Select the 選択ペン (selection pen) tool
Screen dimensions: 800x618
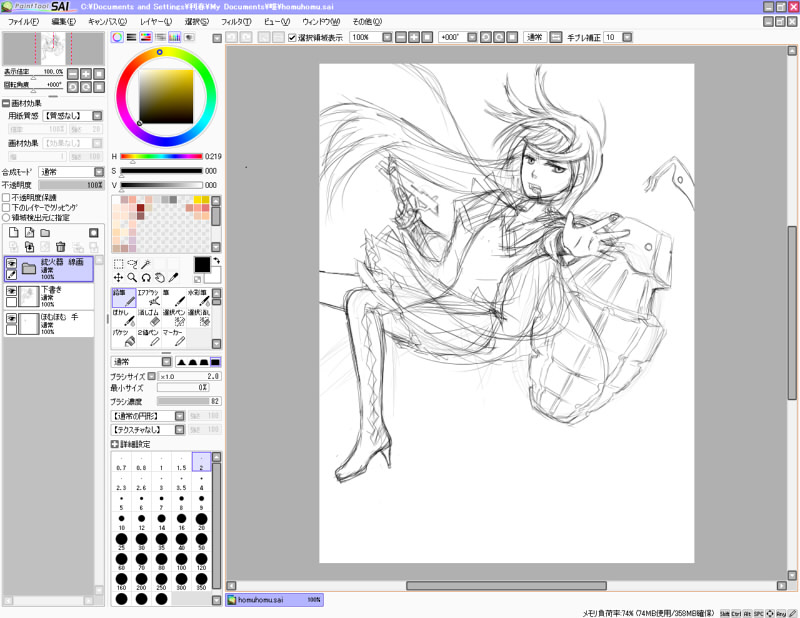tap(173, 318)
